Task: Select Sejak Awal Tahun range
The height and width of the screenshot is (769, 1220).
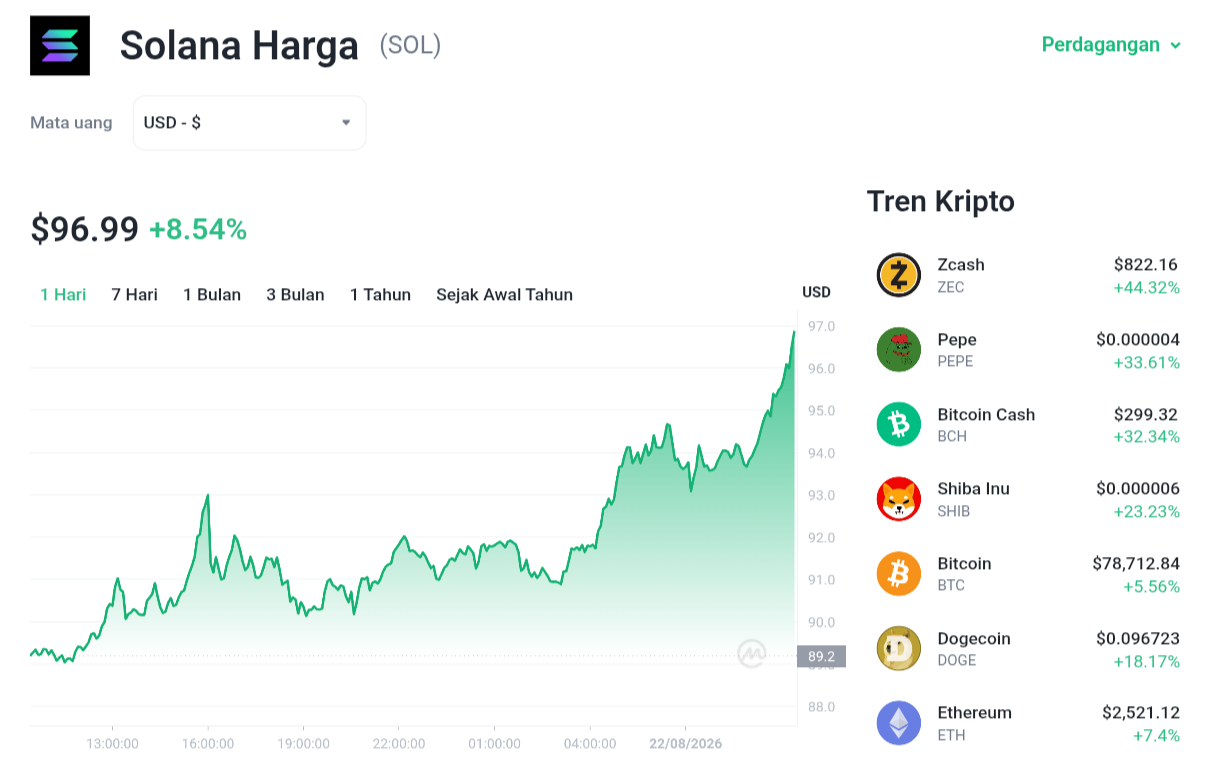Action: 504,294
